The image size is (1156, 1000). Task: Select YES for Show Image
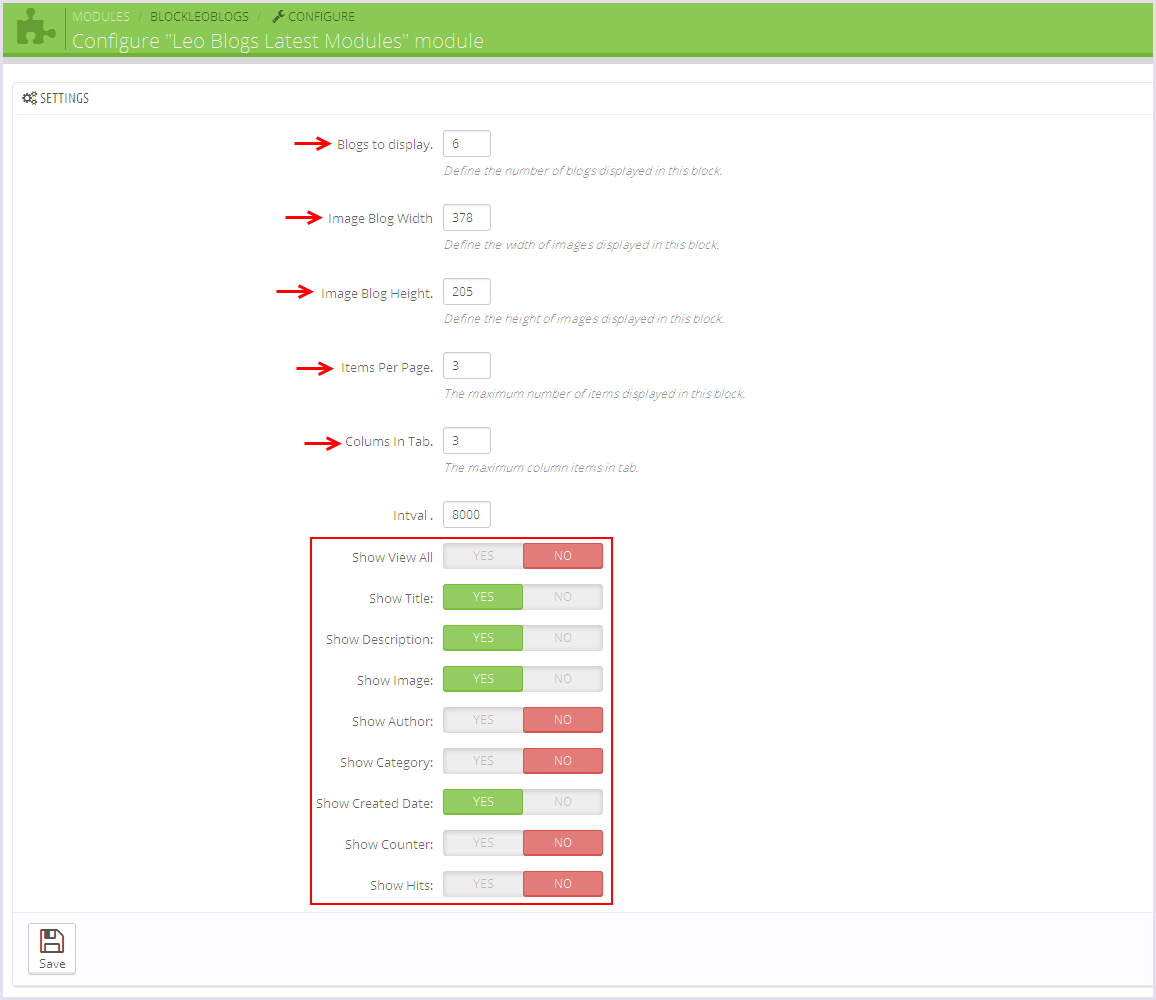point(483,678)
